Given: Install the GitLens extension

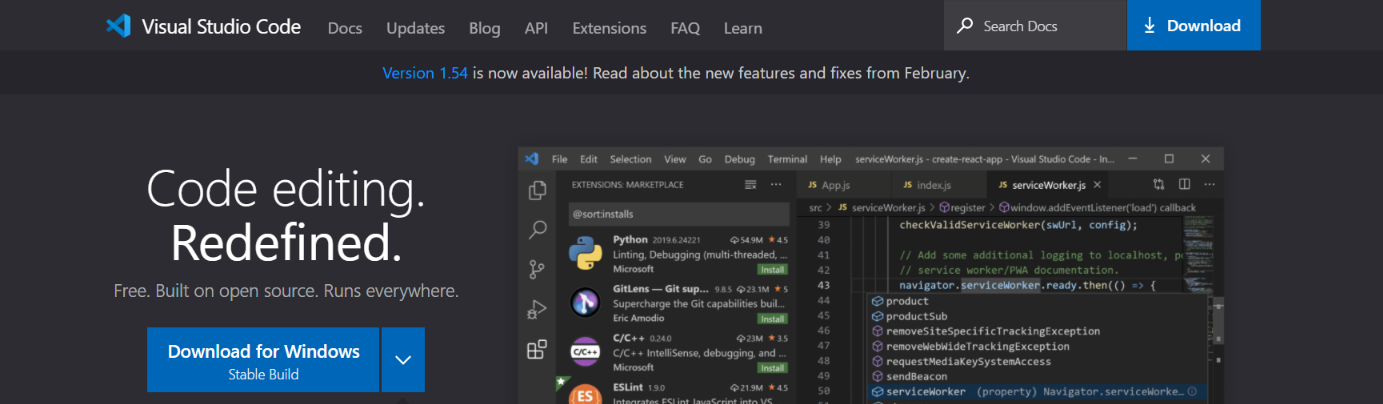Looking at the screenshot, I should pyautogui.click(x=771, y=318).
